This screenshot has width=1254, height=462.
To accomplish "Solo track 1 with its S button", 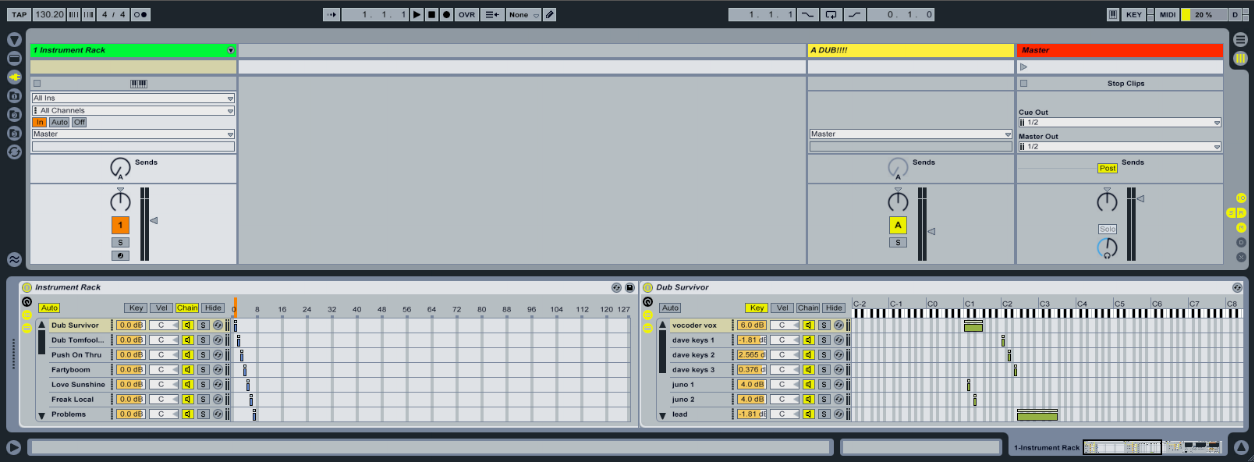I will (x=120, y=243).
